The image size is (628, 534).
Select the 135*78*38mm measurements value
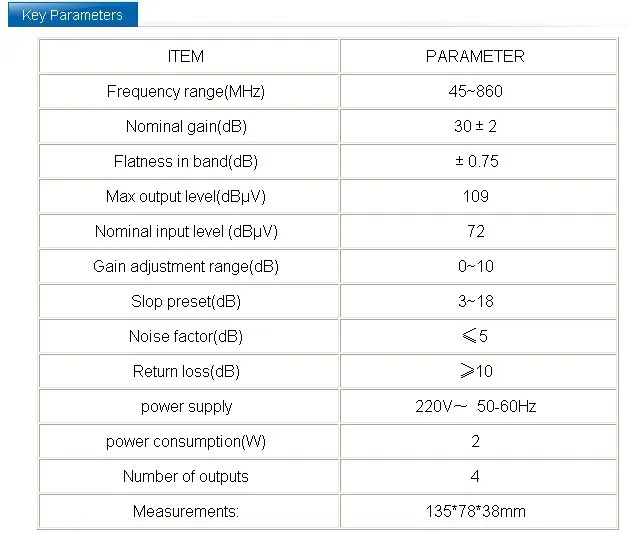tap(475, 511)
